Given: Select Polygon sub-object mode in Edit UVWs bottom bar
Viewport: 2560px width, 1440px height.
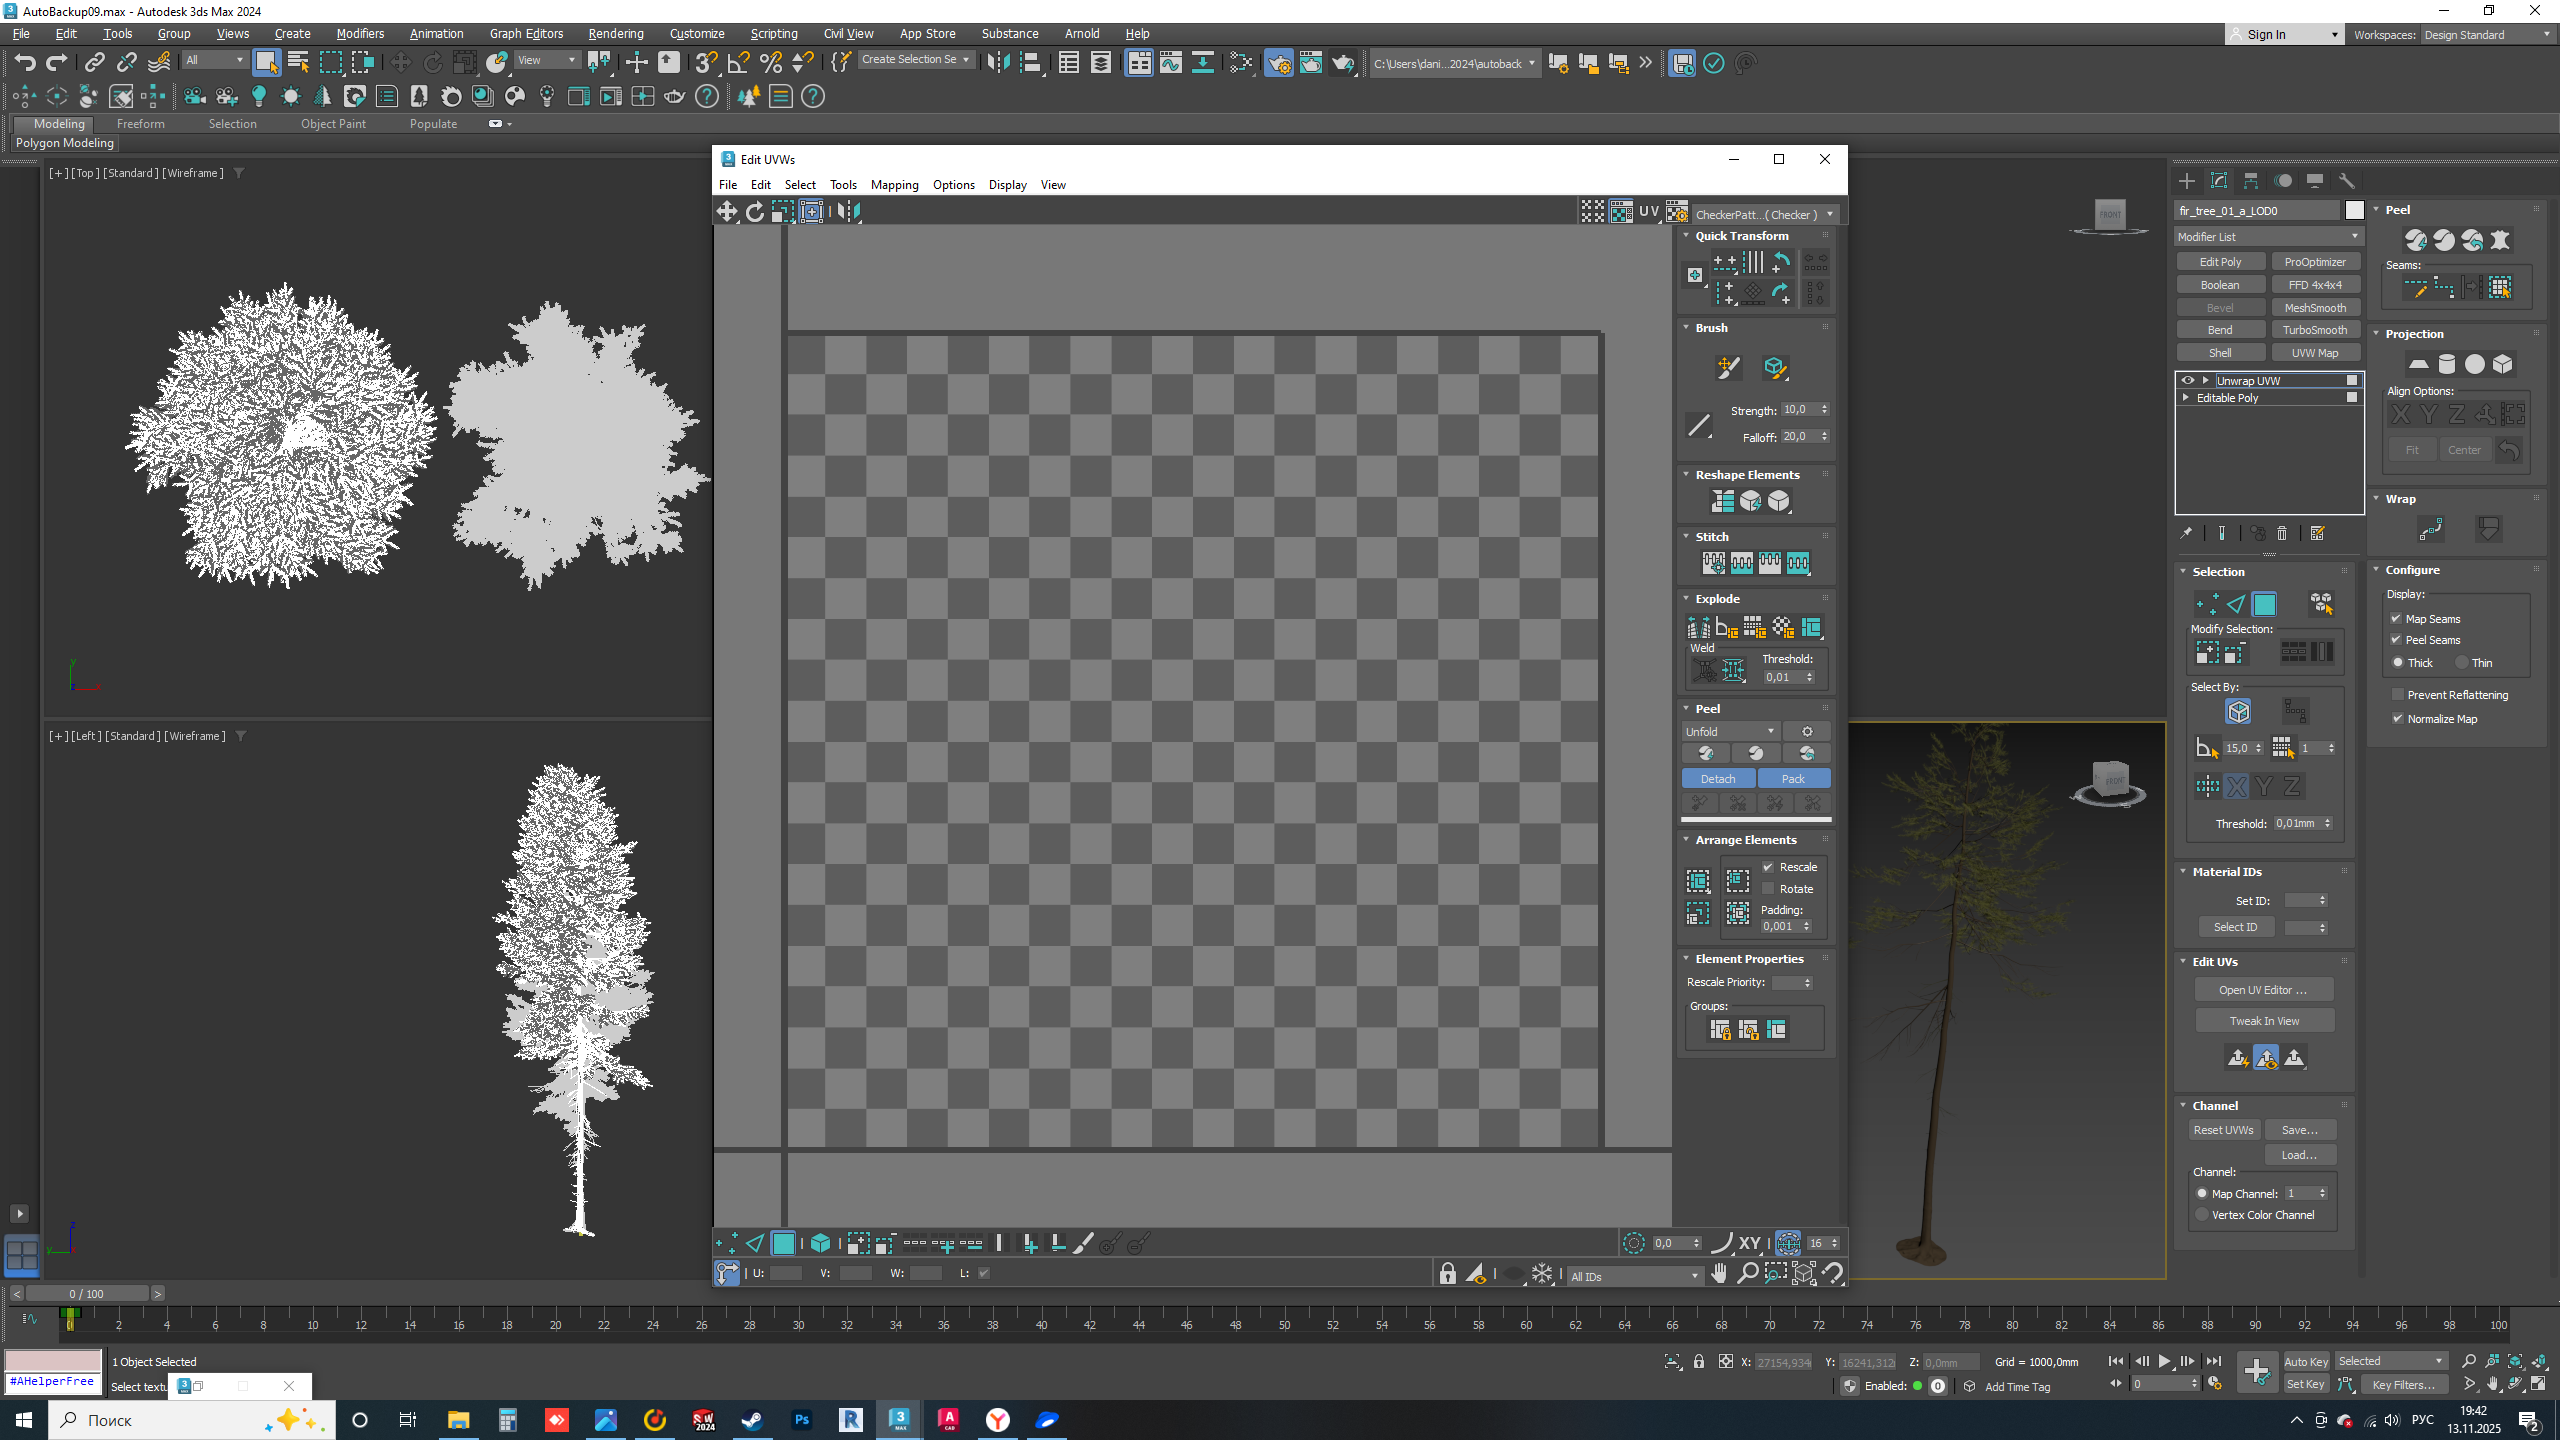Looking at the screenshot, I should pos(783,1243).
